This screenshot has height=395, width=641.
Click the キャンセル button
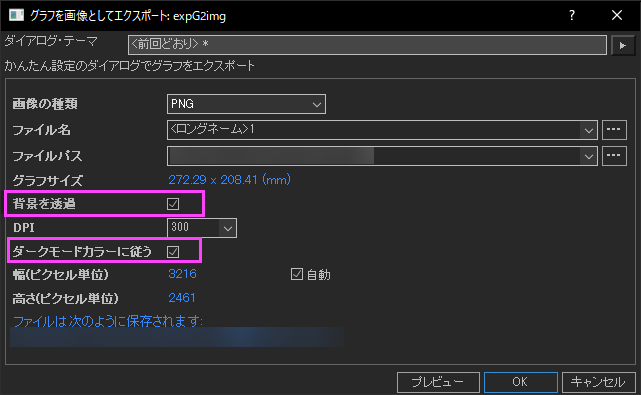click(x=598, y=382)
